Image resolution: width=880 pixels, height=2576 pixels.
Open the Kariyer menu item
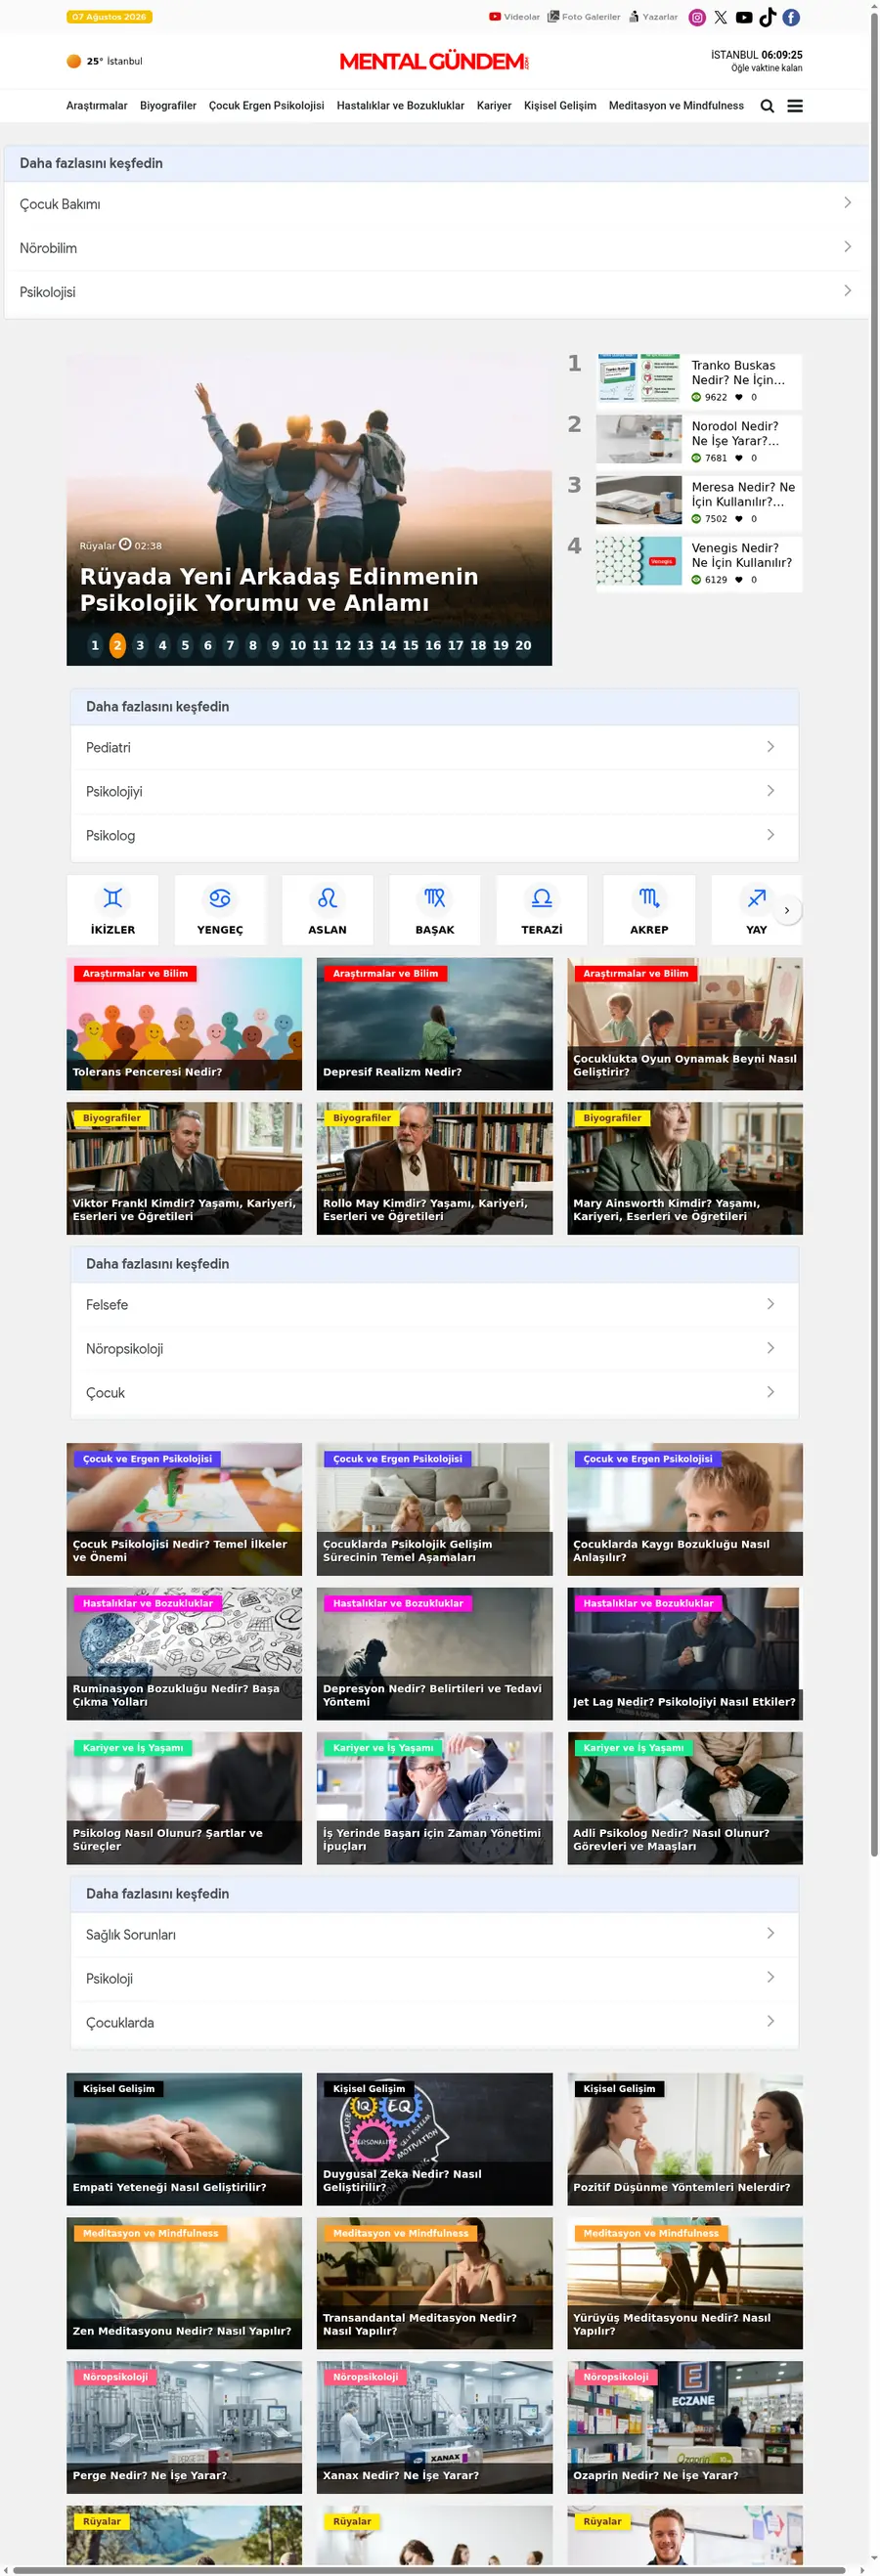494,106
